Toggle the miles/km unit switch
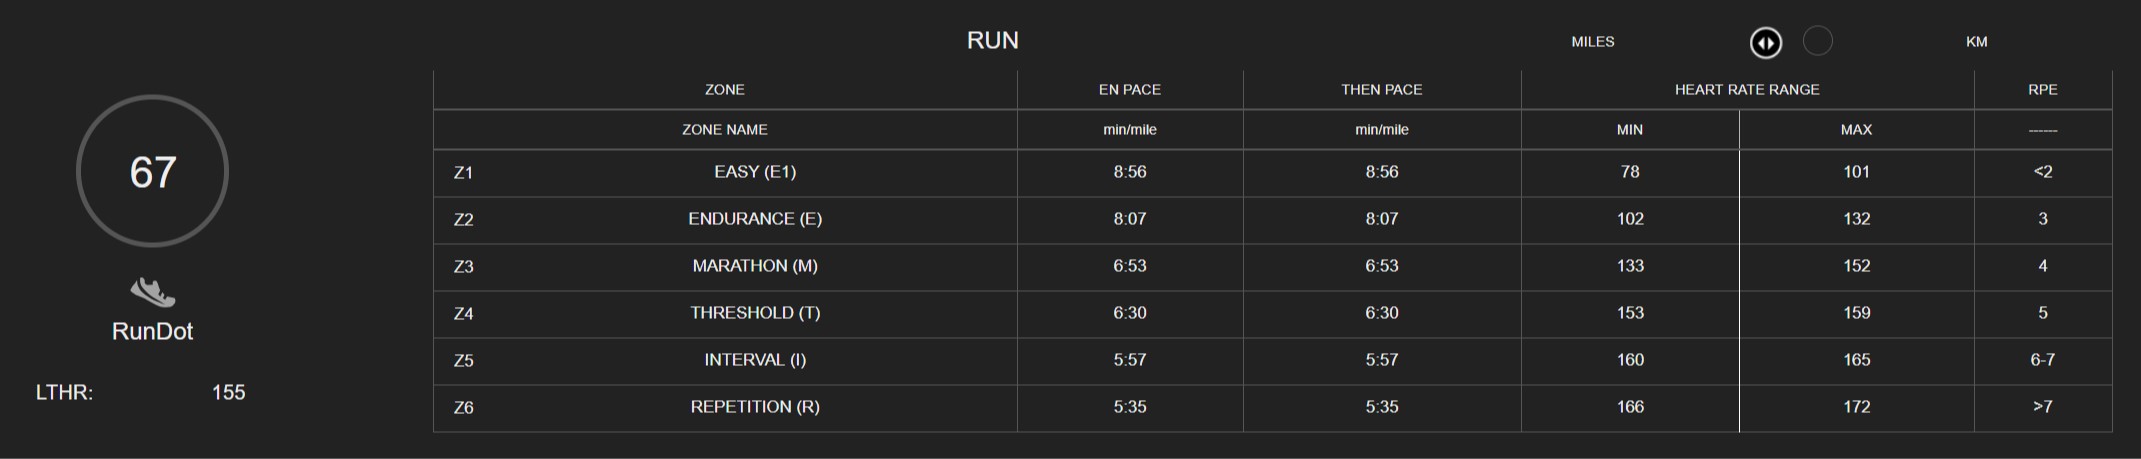This screenshot has height=459, width=2141. 1766,43
